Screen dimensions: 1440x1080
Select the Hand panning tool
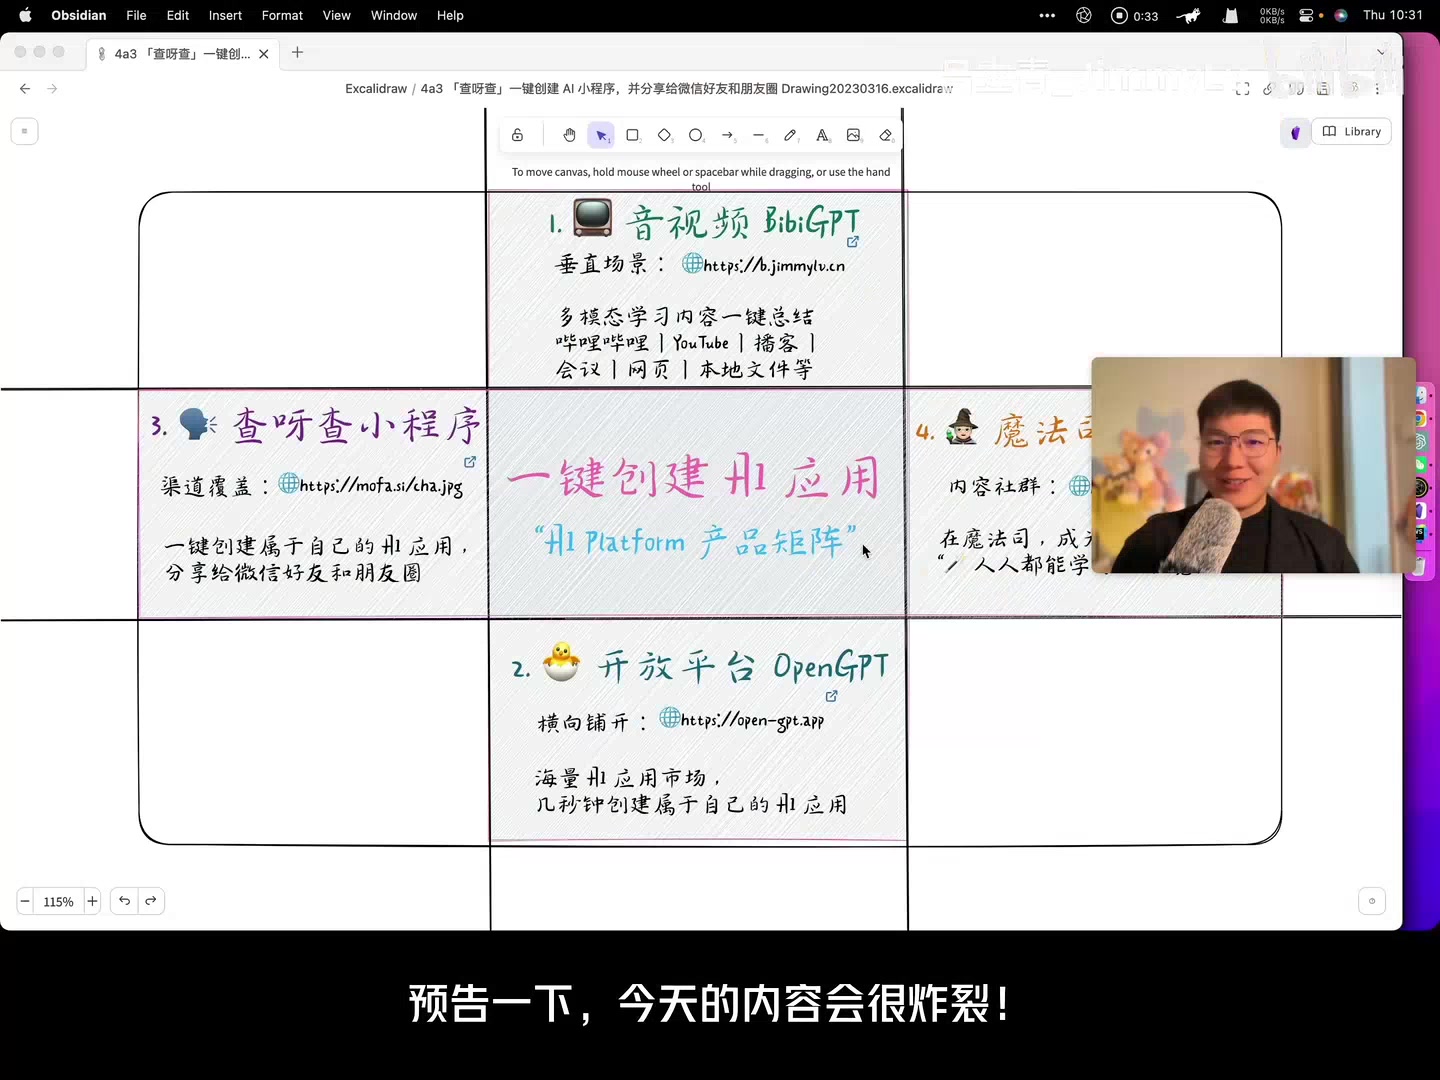pos(569,135)
